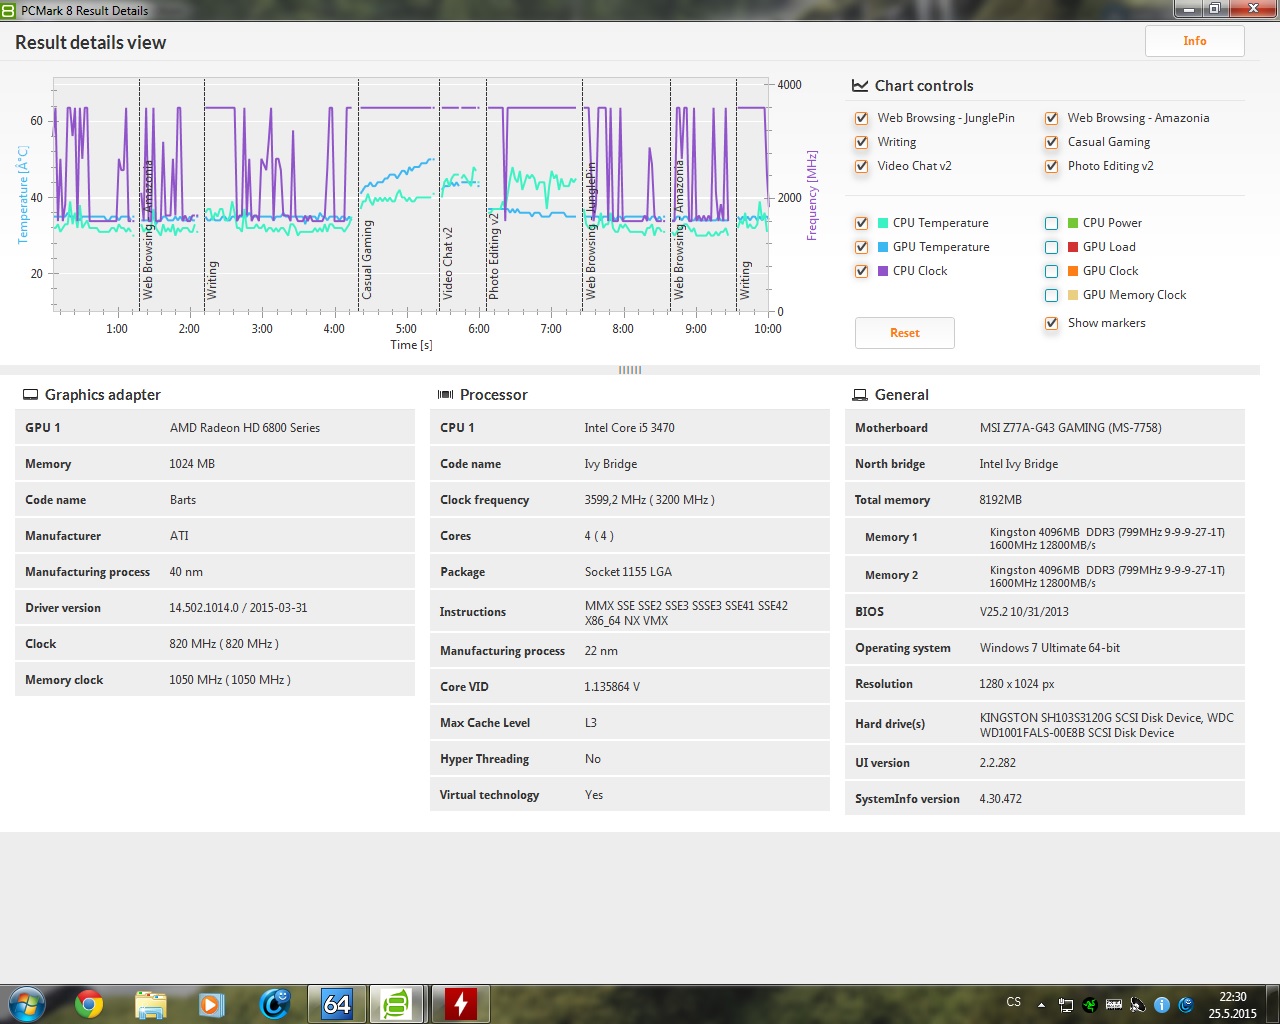Enable the GPU Load checkbox
This screenshot has width=1280, height=1024.
point(1051,247)
